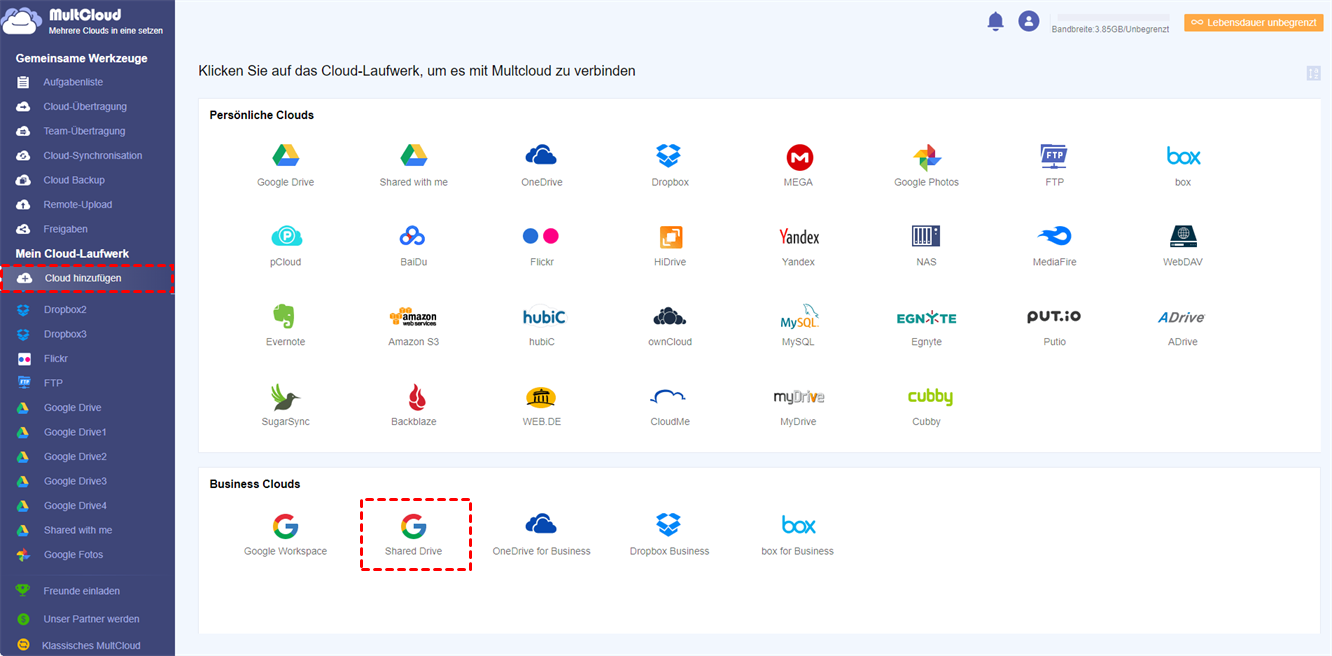The image size is (1332, 656).
Task: Open the FTP drive in sidebar
Action: [53, 383]
